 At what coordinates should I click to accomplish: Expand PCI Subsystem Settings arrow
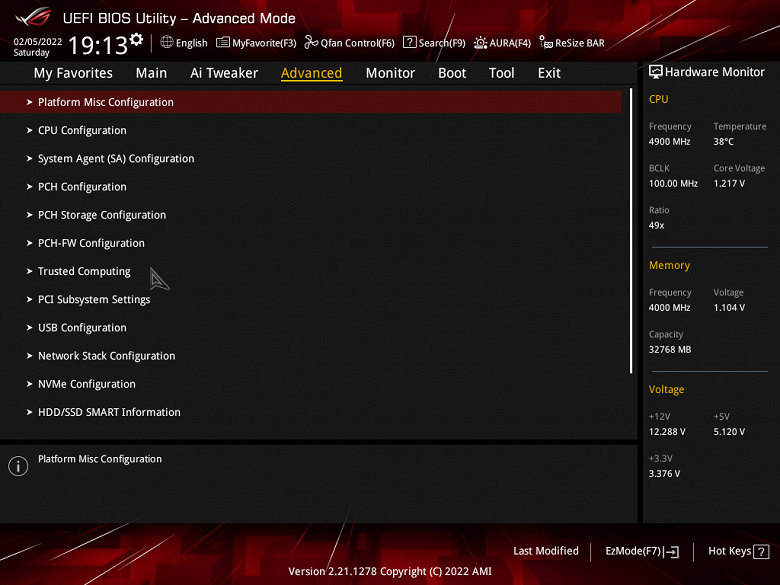[29, 299]
